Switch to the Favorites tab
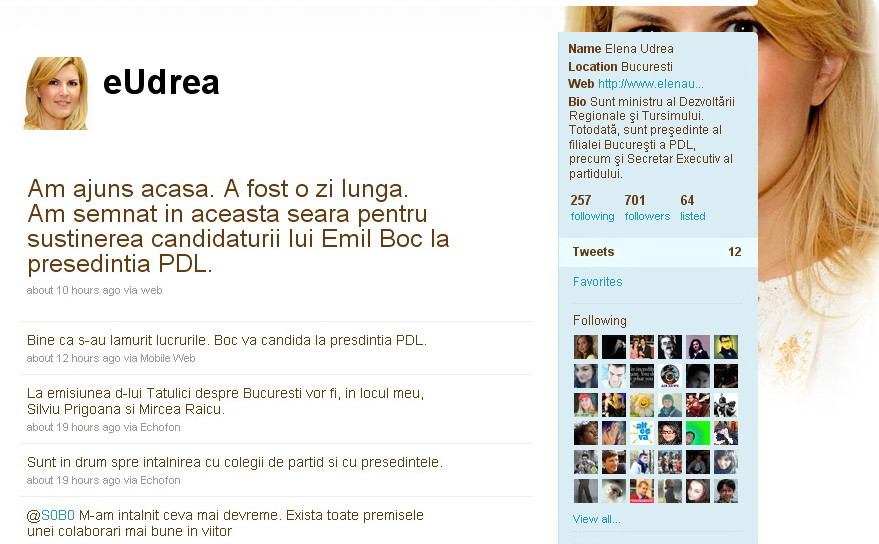The width and height of the screenshot is (879, 544). (598, 282)
